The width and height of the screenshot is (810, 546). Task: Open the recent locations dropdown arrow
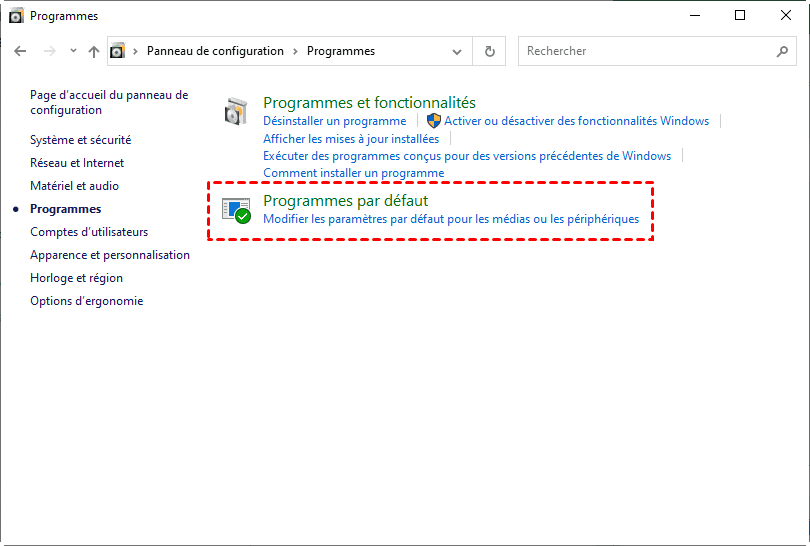point(73,51)
